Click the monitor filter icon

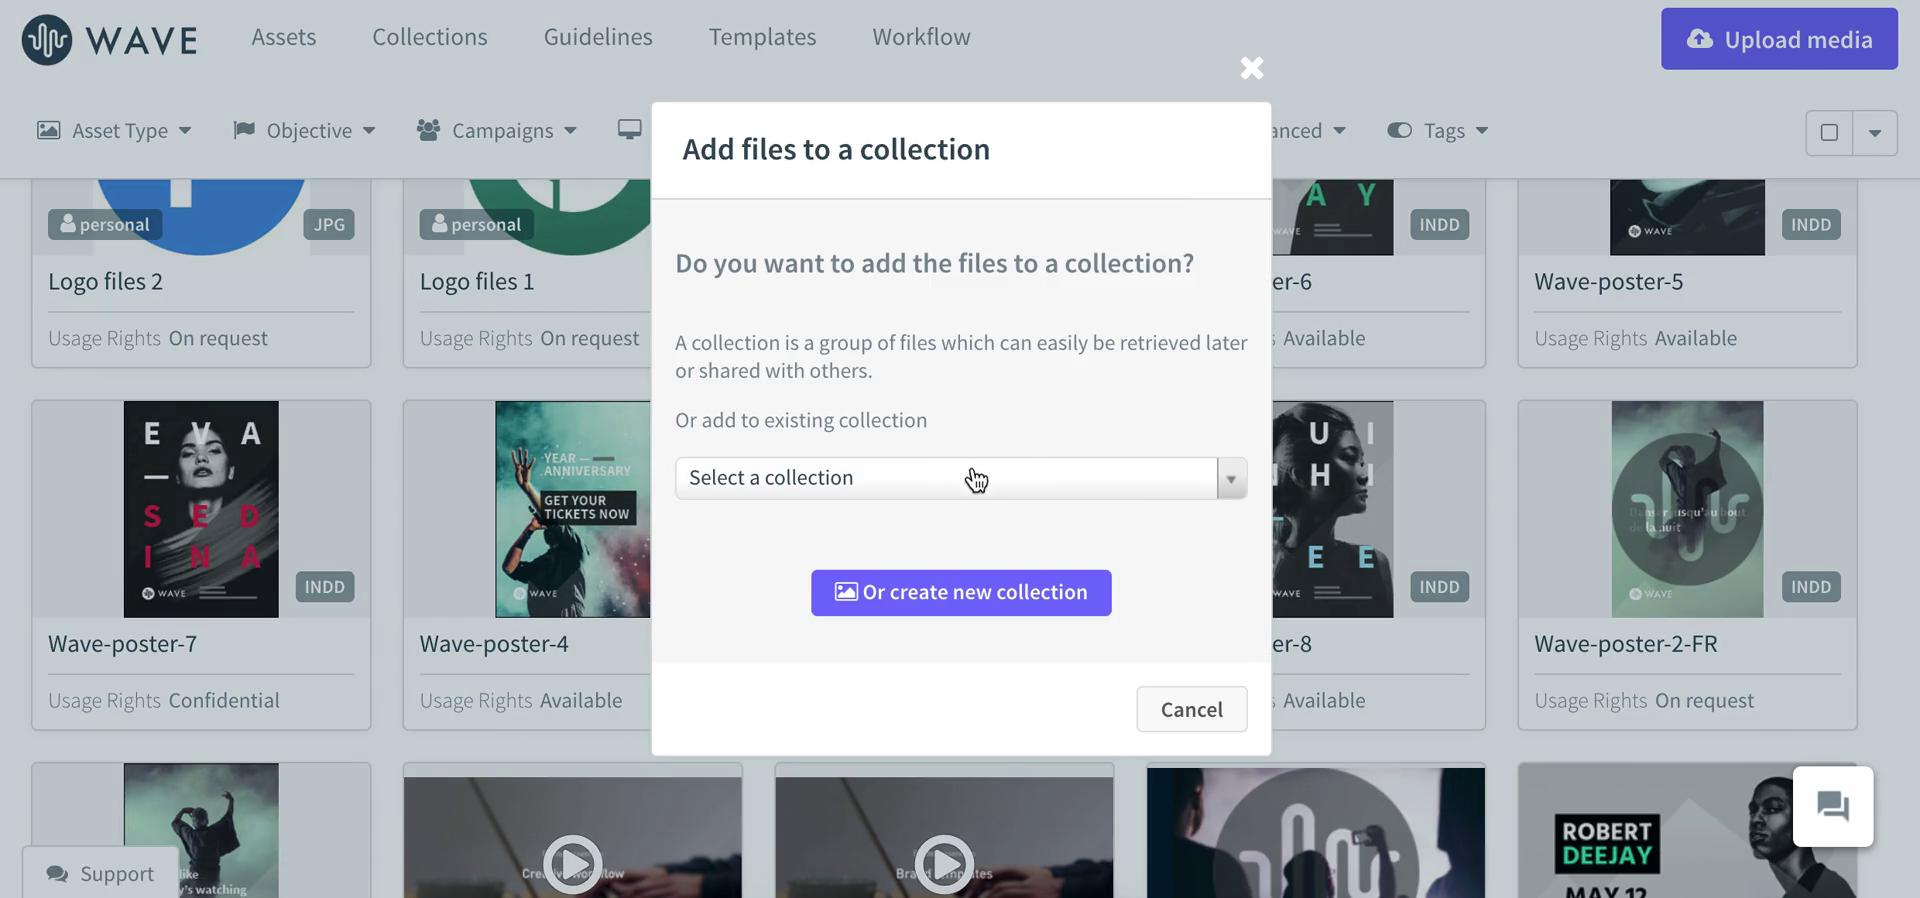(x=630, y=130)
